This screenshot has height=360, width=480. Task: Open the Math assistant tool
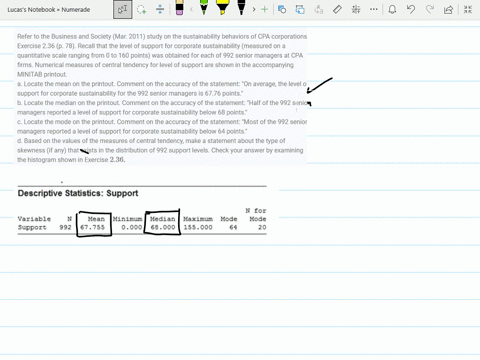(x=356, y=9)
